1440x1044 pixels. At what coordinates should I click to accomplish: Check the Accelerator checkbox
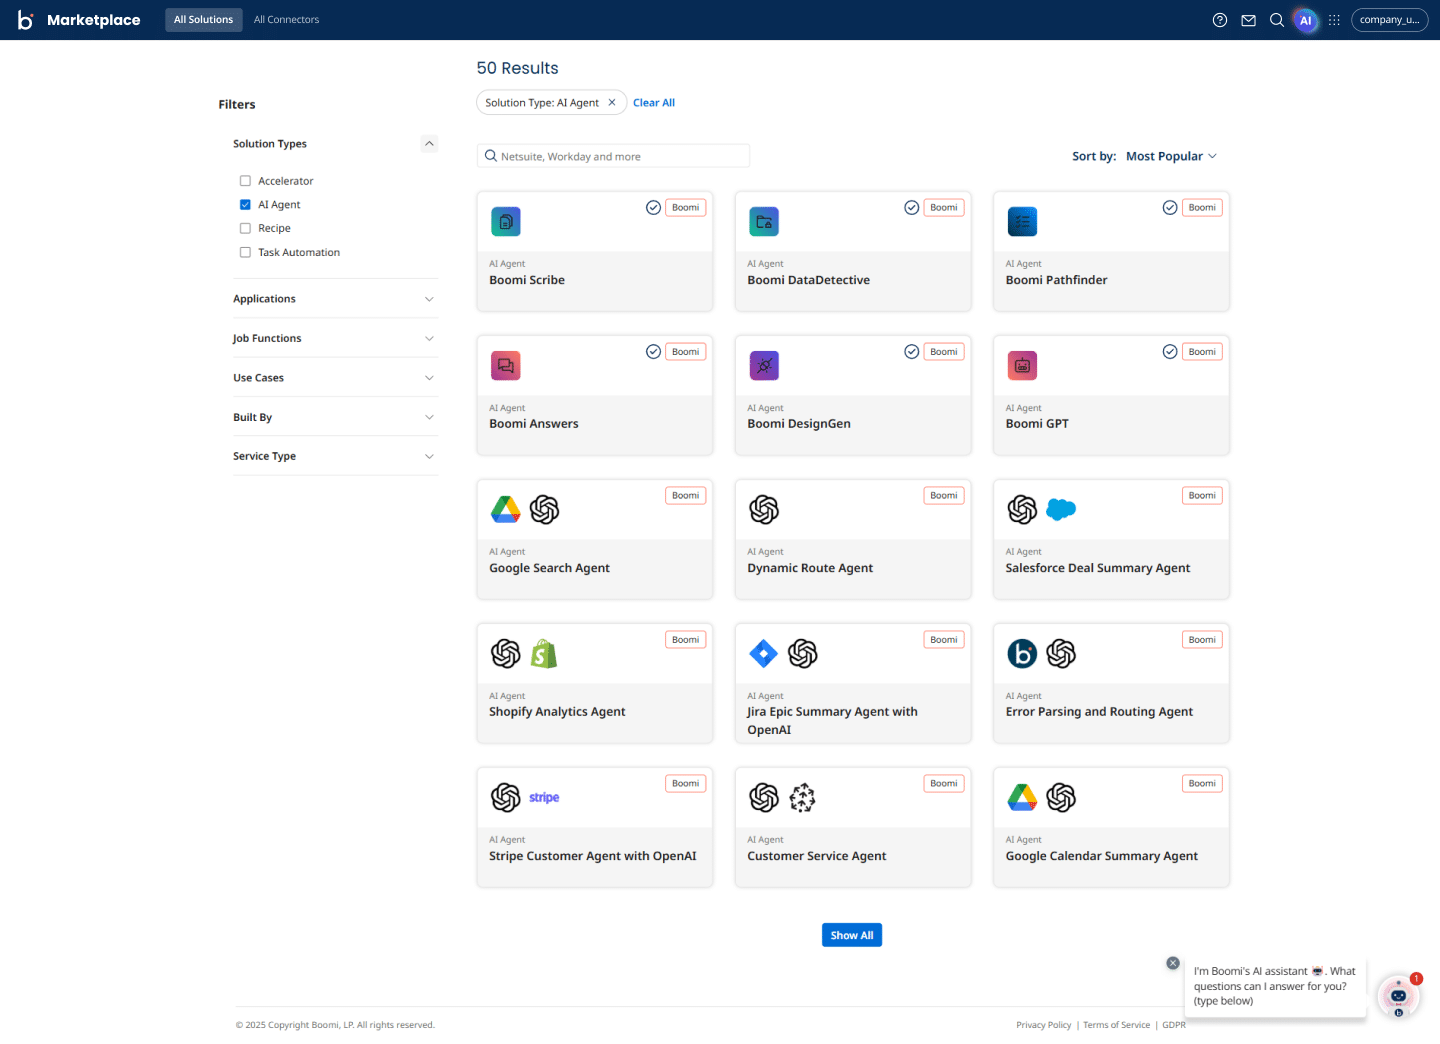[245, 181]
